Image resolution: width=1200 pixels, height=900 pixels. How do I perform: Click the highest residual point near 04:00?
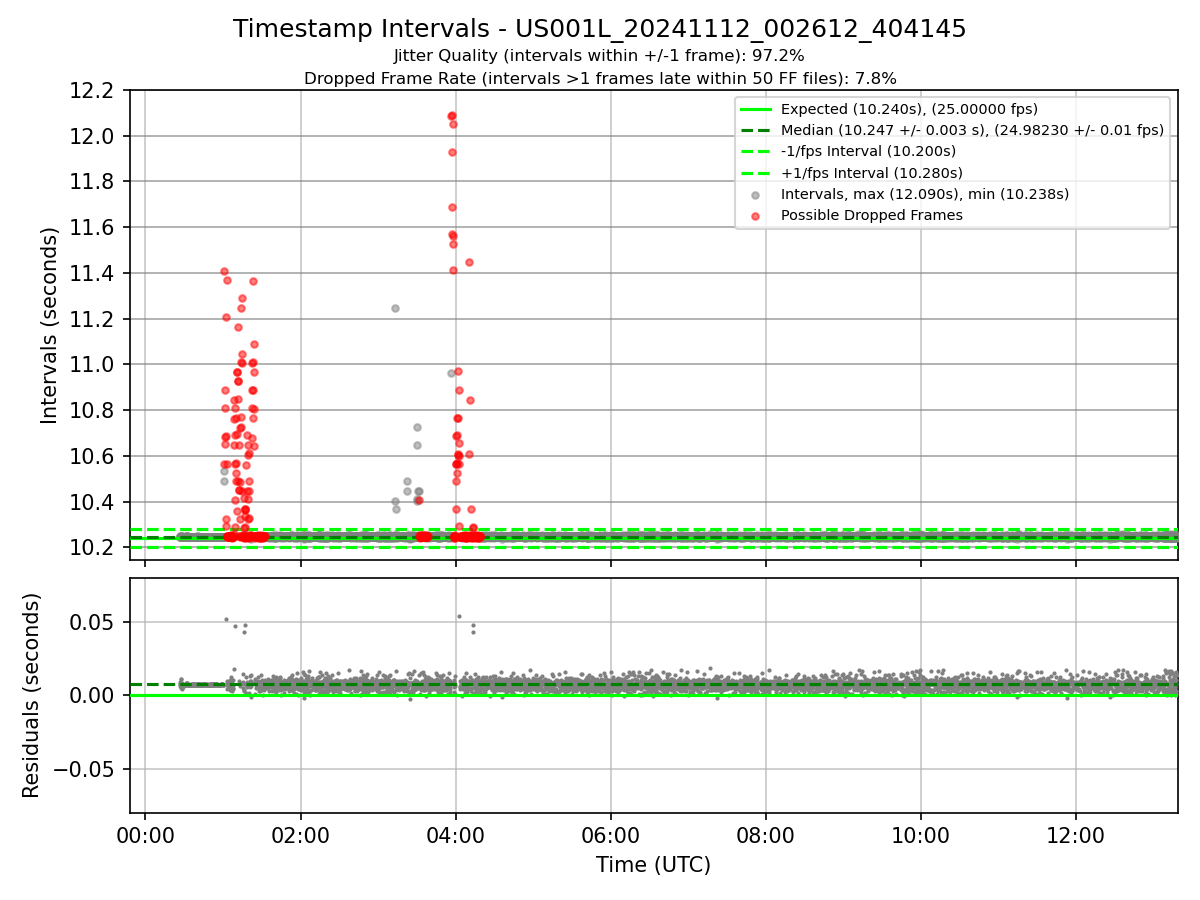[459, 616]
